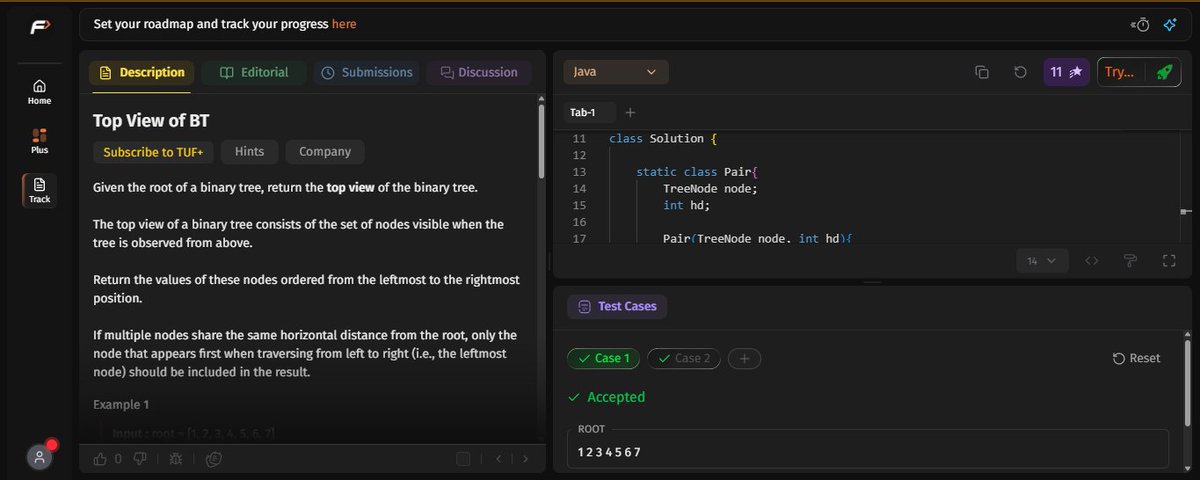The width and height of the screenshot is (1200, 480).
Task: Click the Company button
Action: pyautogui.click(x=325, y=152)
